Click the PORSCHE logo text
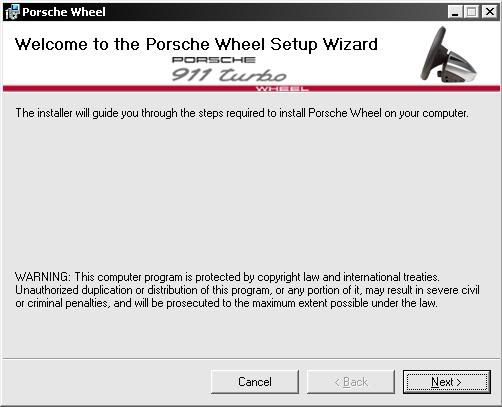502x407 pixels. (214, 60)
